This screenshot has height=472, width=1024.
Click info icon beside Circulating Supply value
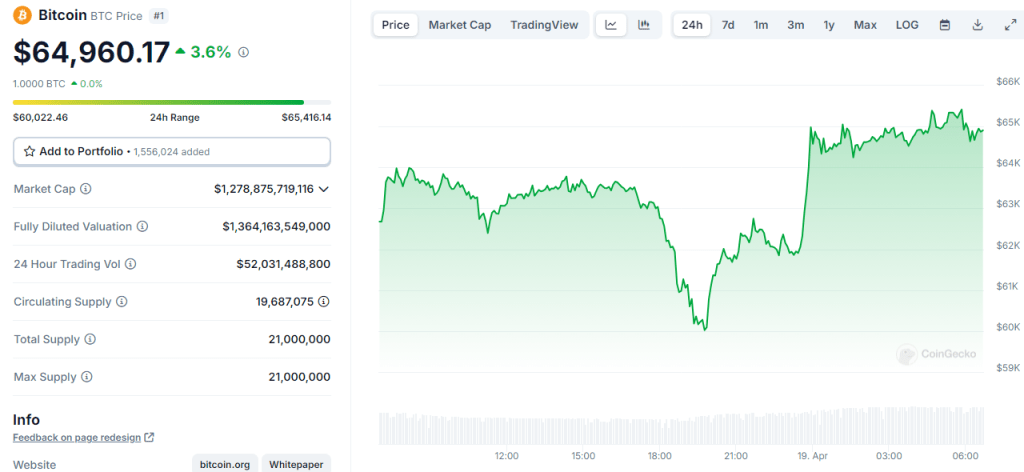[324, 301]
